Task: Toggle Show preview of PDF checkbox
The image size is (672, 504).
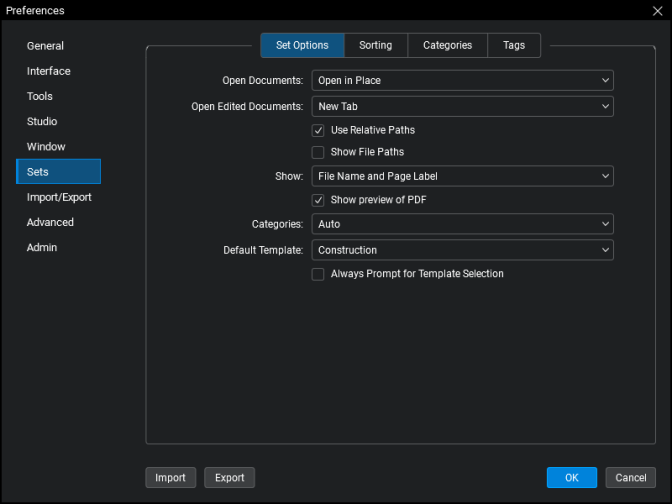Action: click(318, 200)
